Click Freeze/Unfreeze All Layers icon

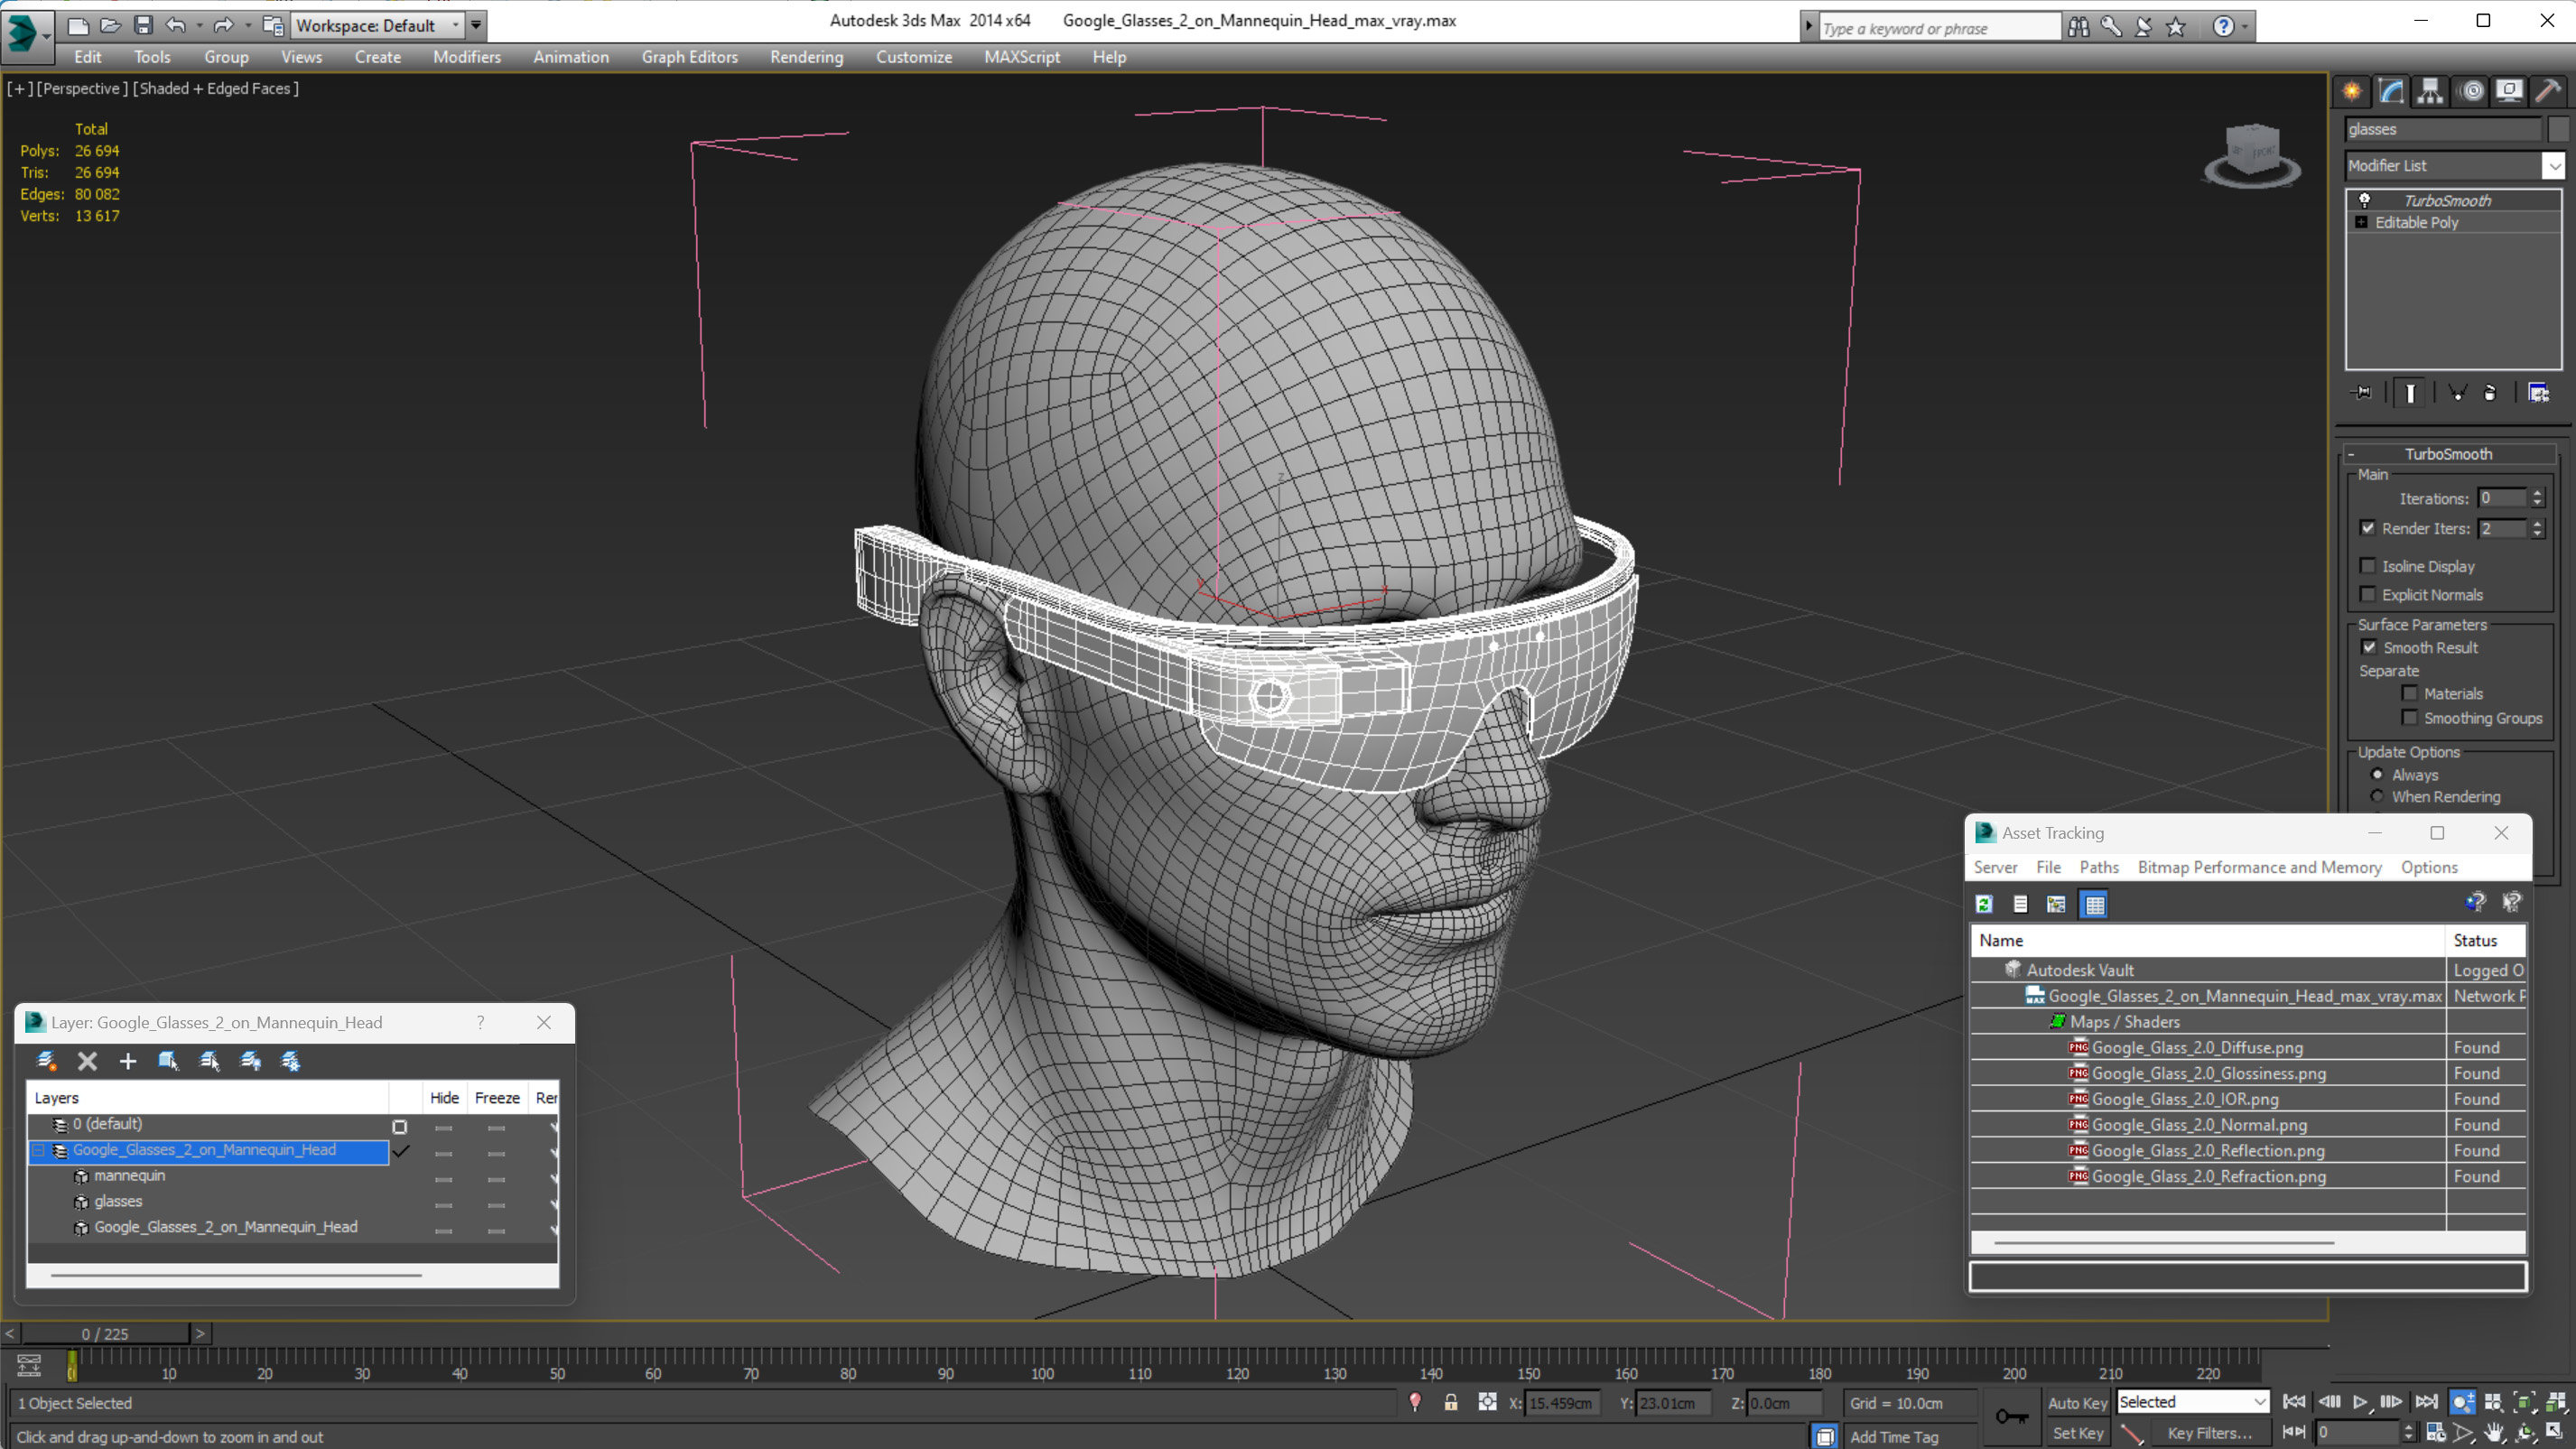(291, 1061)
